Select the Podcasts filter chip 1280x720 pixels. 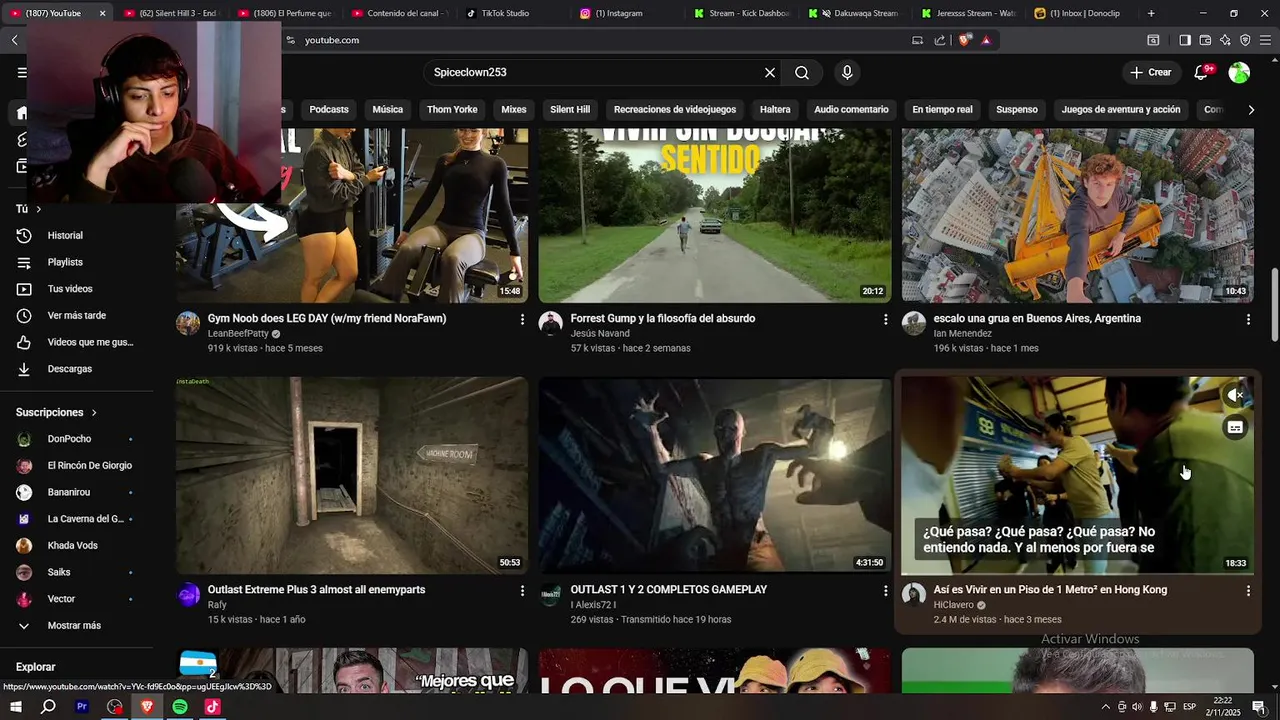[329, 109]
